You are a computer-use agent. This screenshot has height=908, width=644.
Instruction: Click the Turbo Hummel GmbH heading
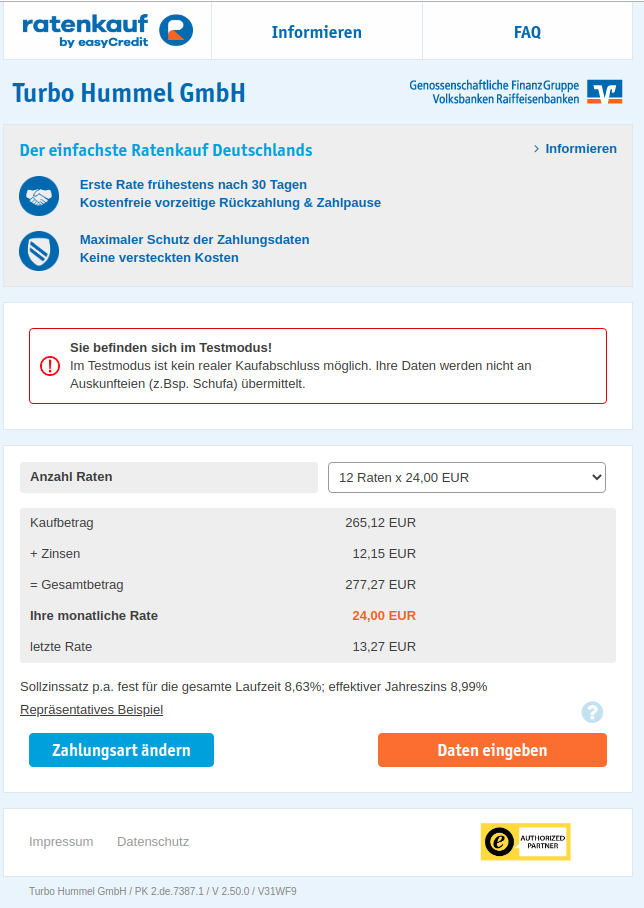click(128, 93)
